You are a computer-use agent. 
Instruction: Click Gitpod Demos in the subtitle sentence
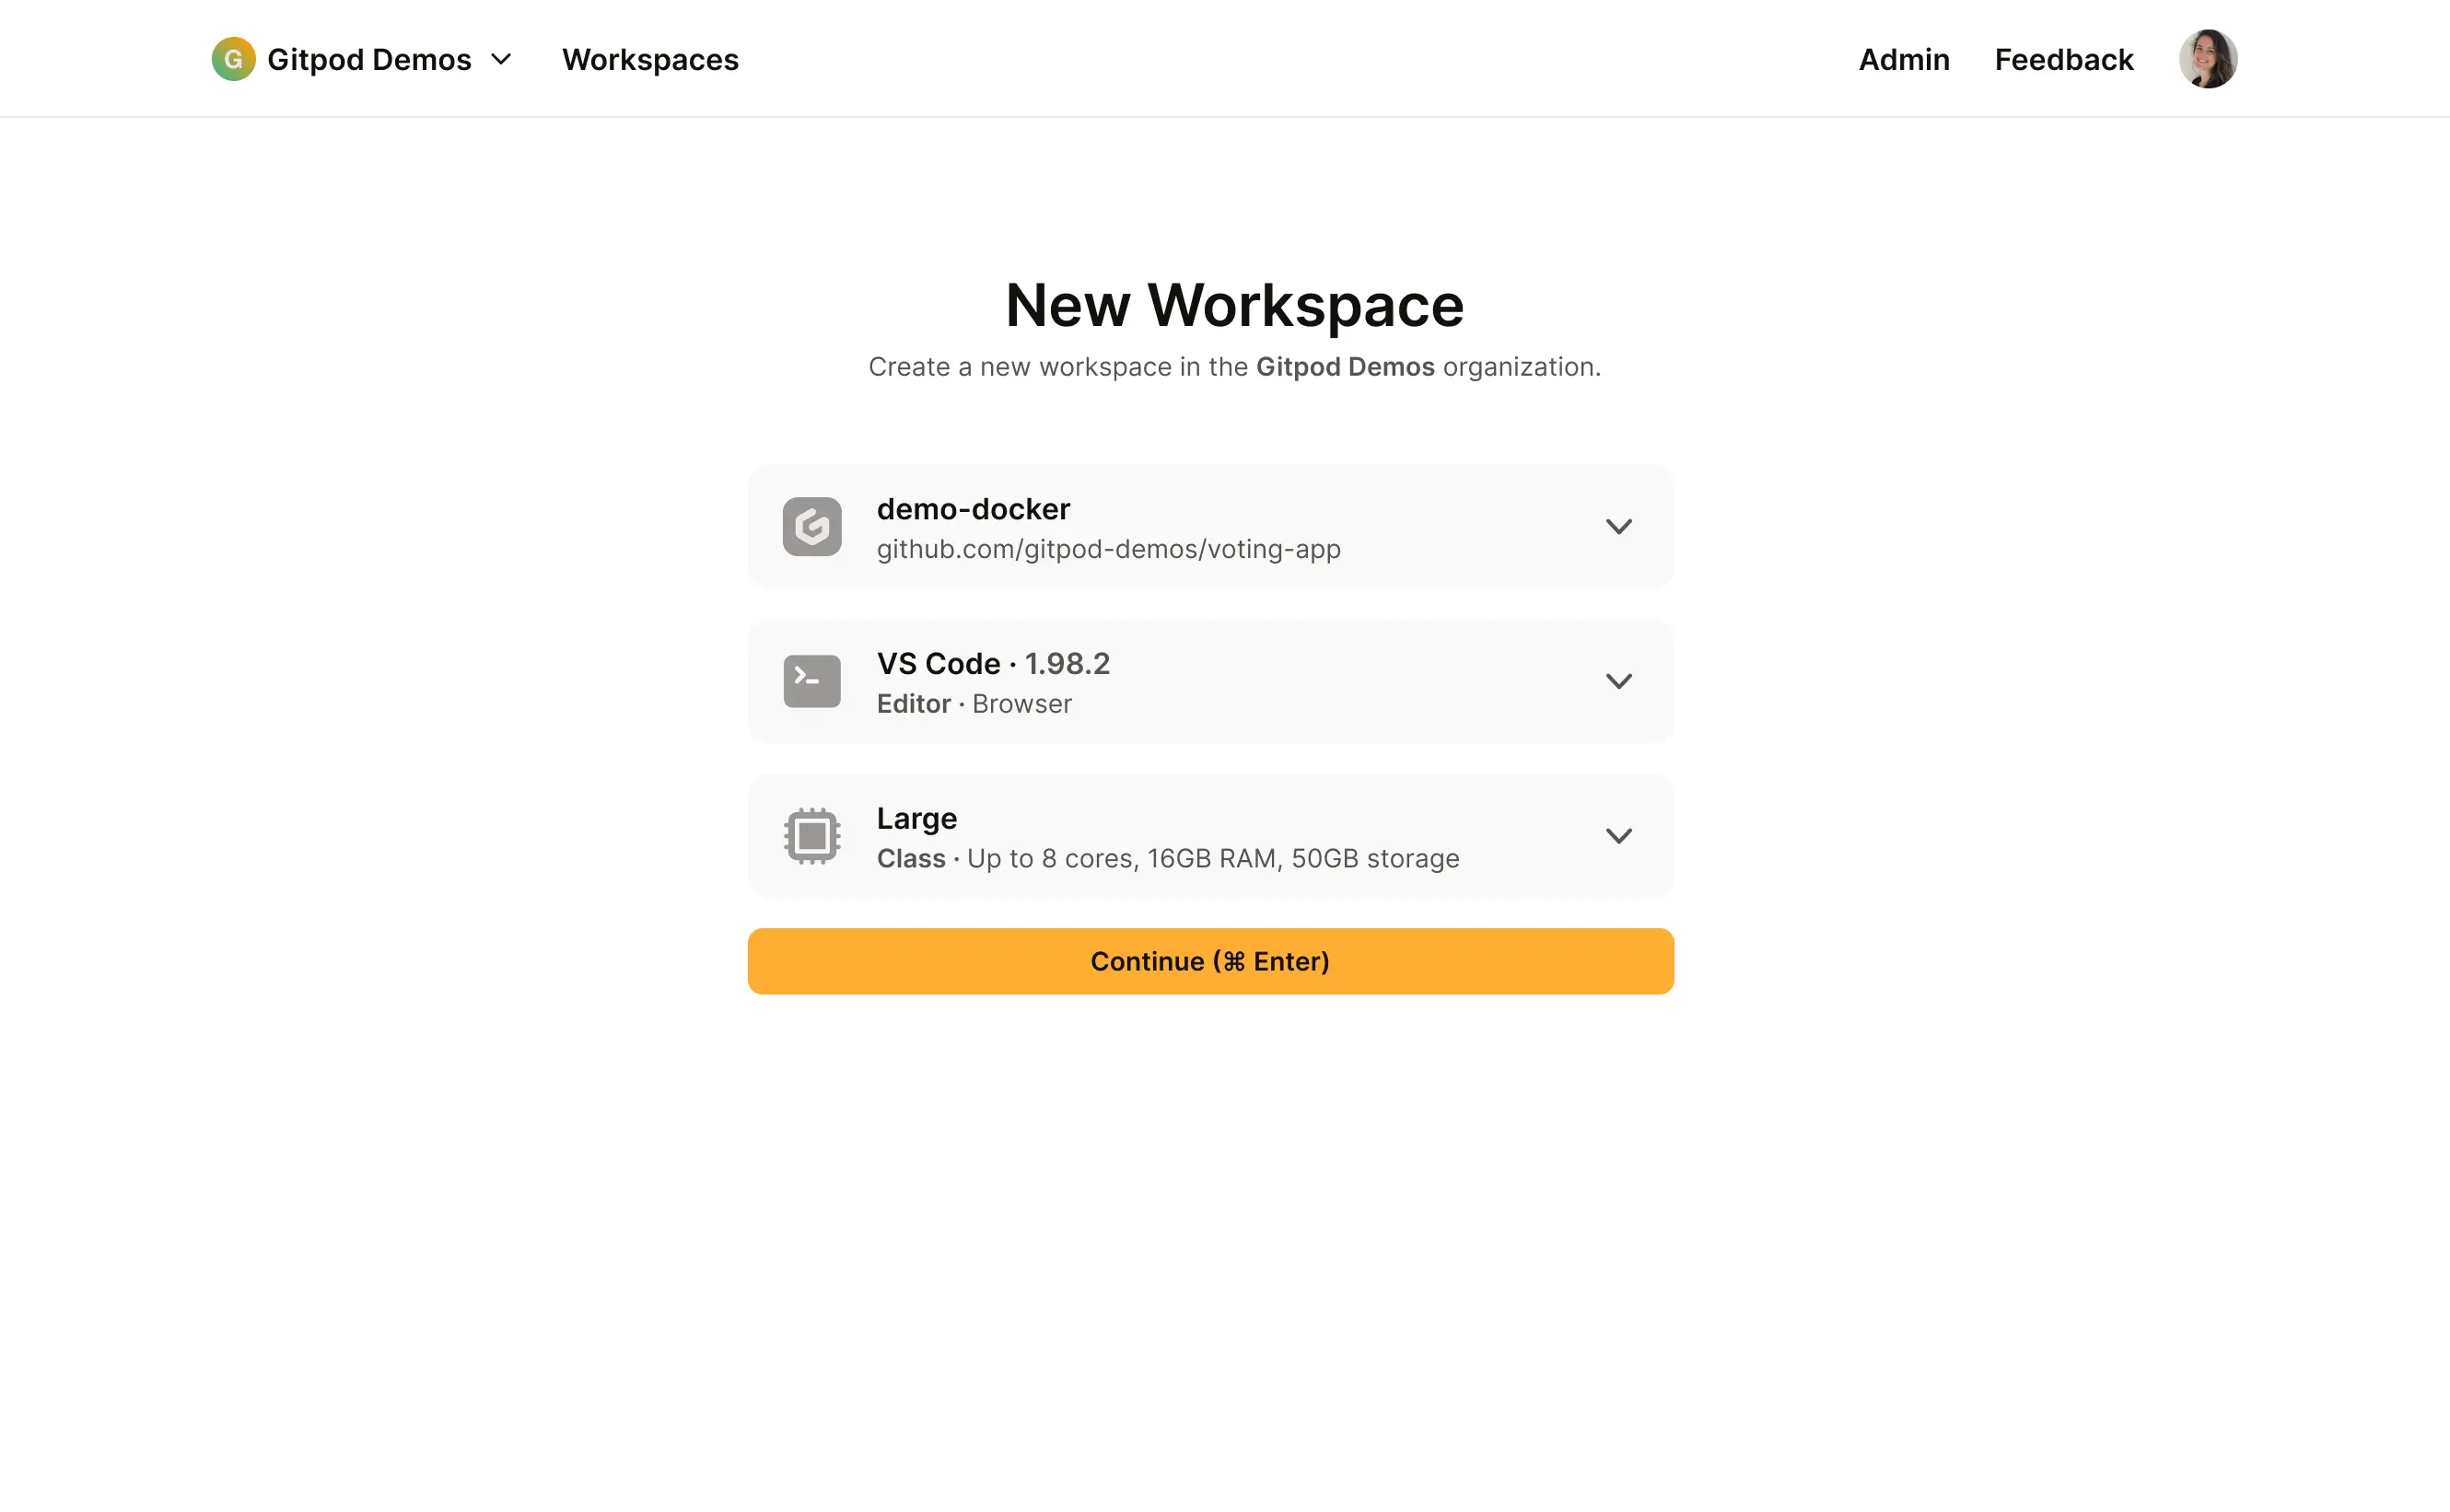[x=1345, y=367]
